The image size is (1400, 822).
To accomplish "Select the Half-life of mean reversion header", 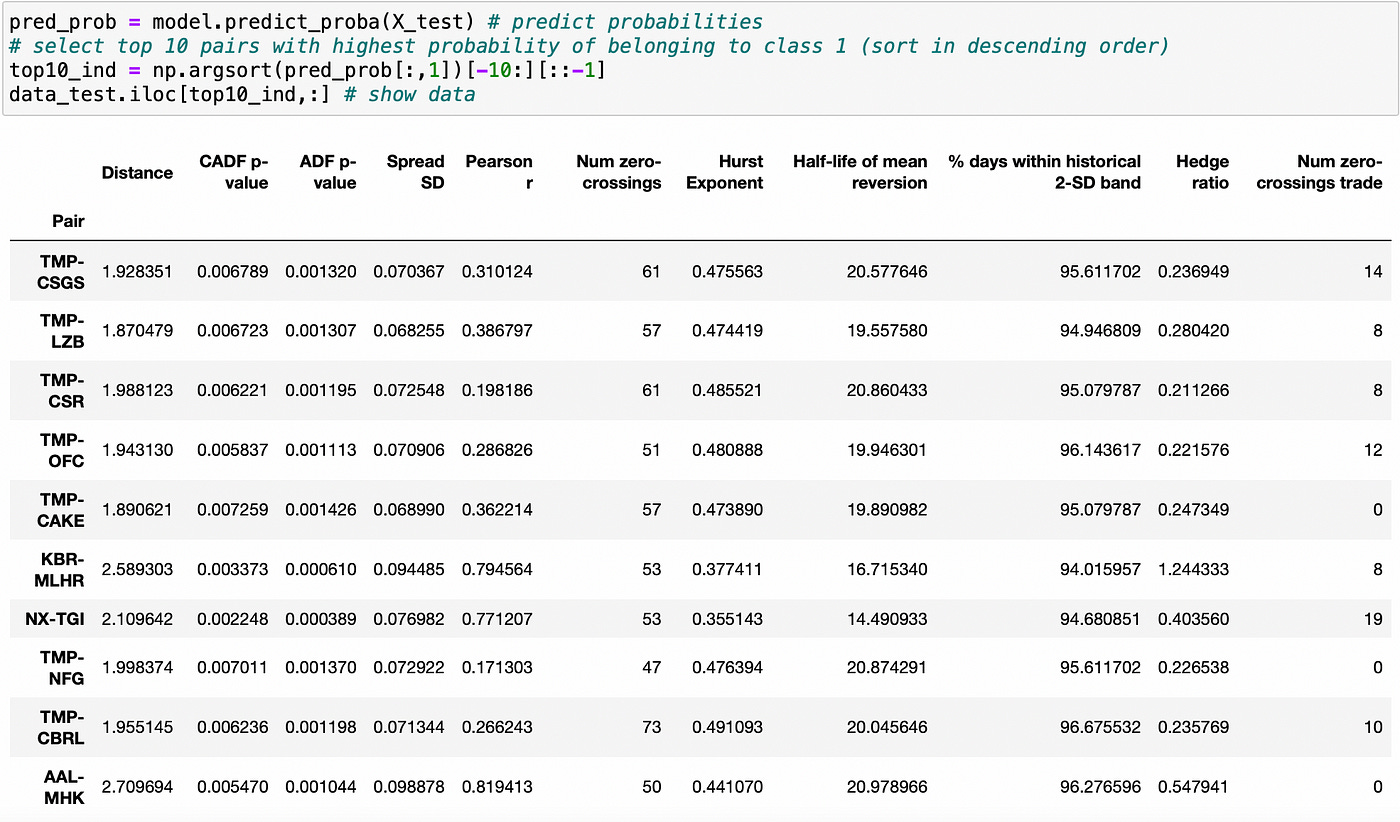I will point(860,172).
